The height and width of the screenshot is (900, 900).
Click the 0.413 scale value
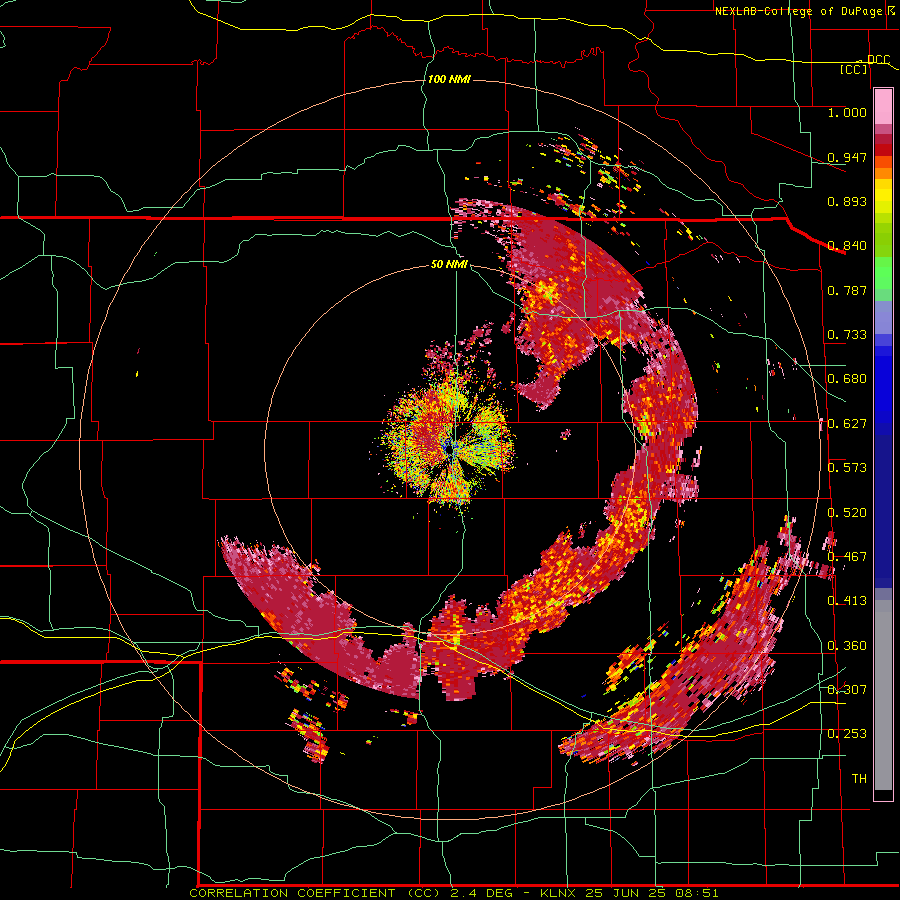[x=847, y=601]
